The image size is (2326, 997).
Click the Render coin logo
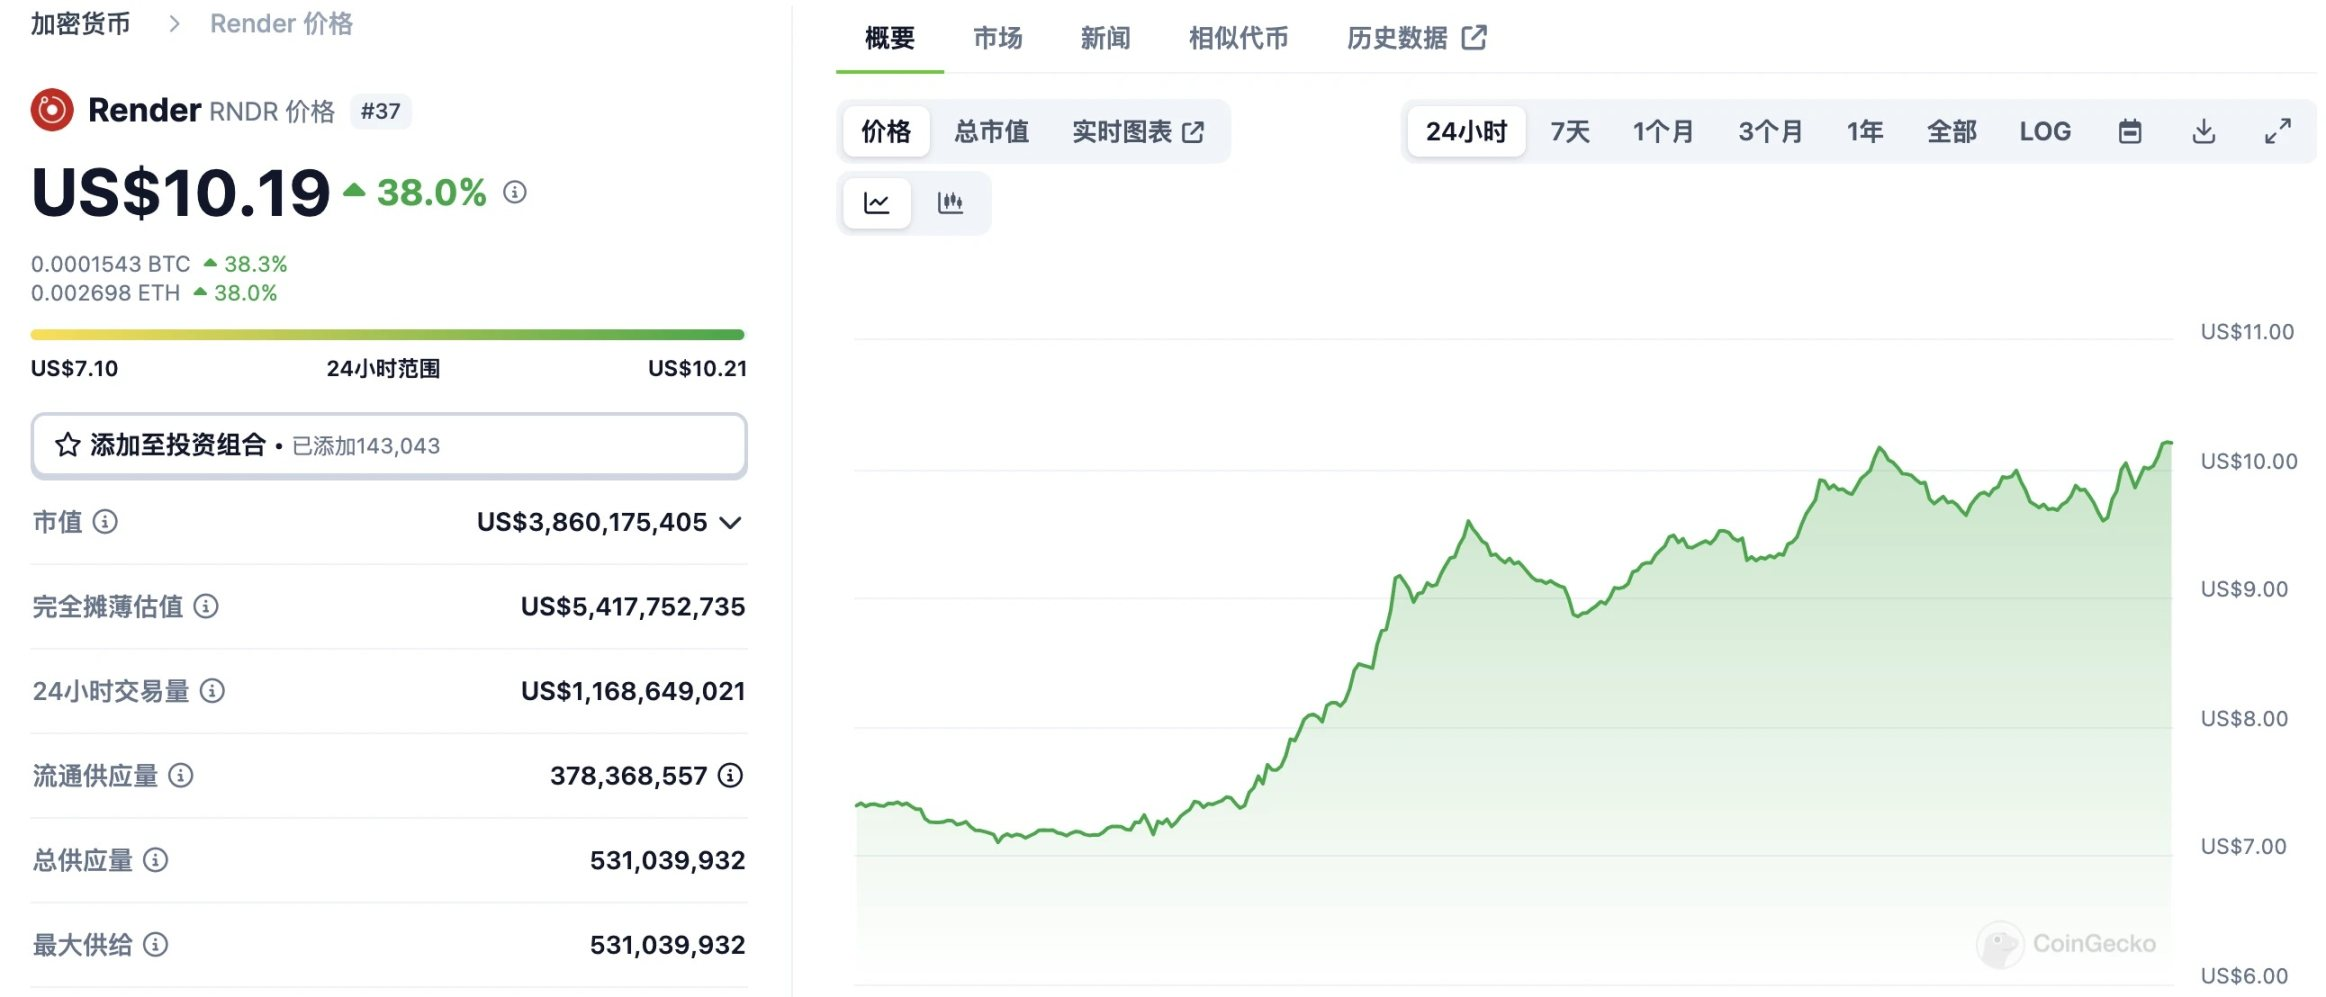point(51,110)
